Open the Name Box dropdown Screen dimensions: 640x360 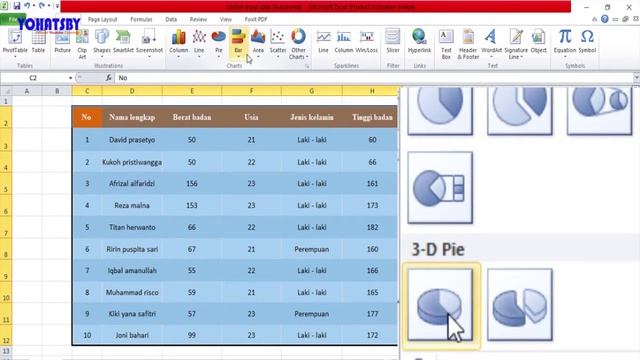tap(70, 78)
